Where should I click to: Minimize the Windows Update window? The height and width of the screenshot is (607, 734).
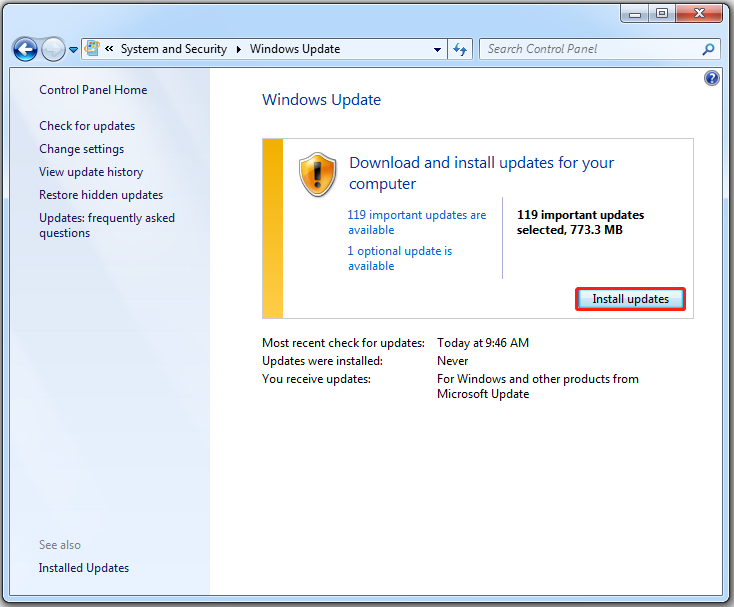(635, 14)
